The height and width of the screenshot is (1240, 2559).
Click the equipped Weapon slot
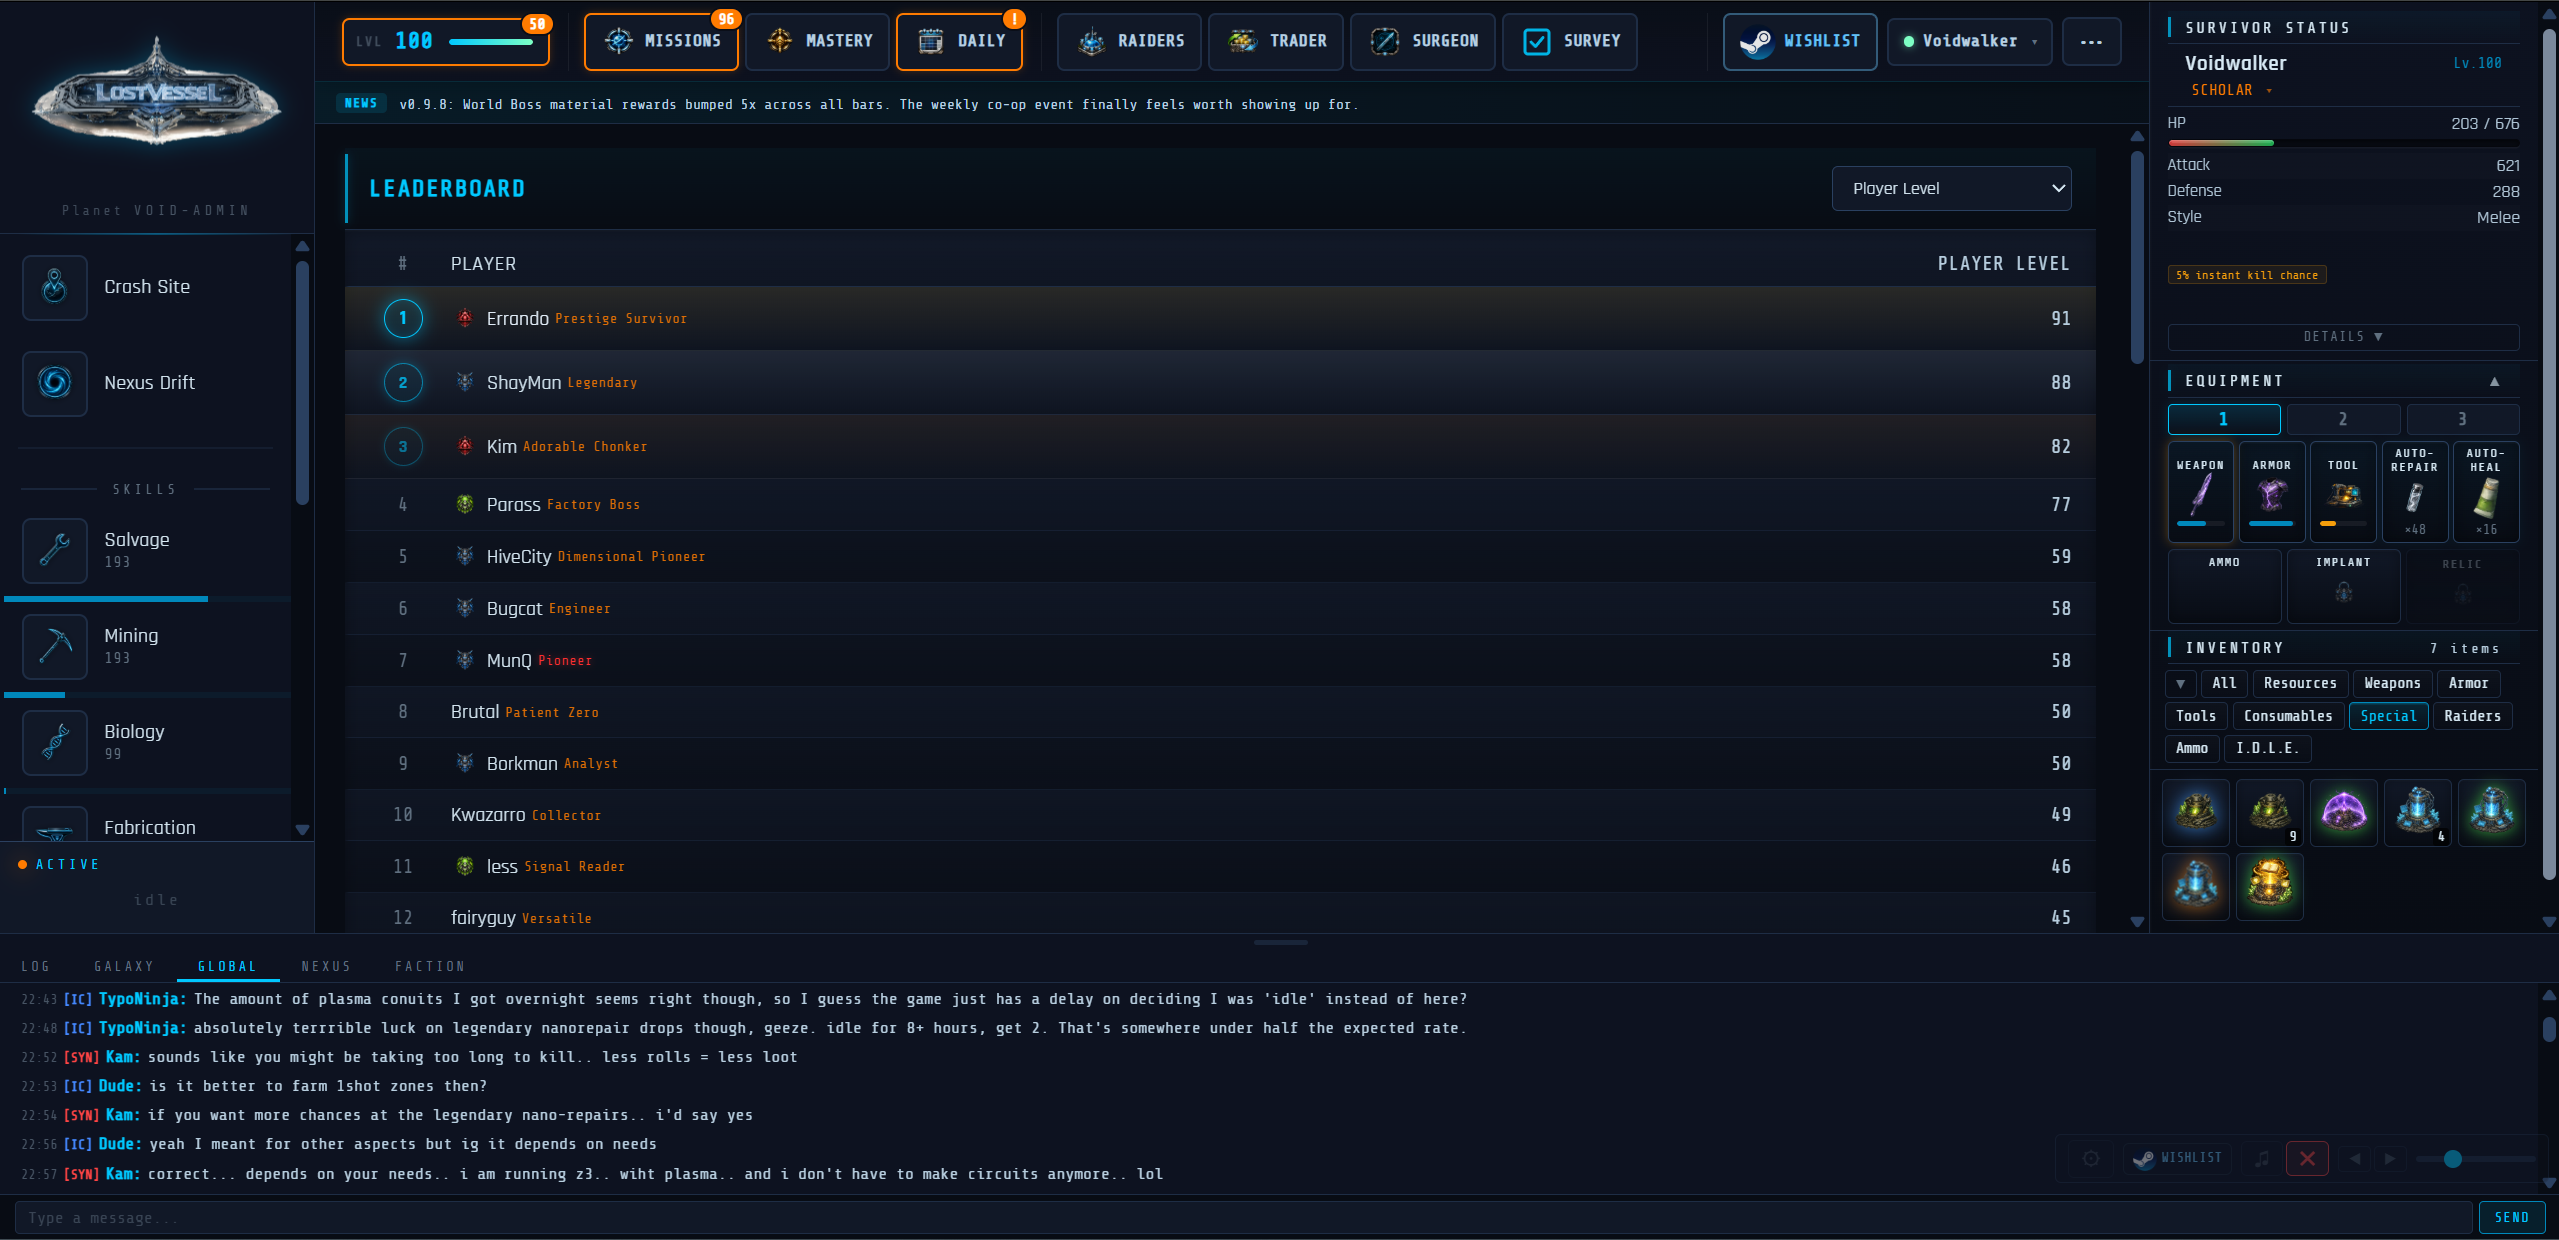click(x=2200, y=491)
